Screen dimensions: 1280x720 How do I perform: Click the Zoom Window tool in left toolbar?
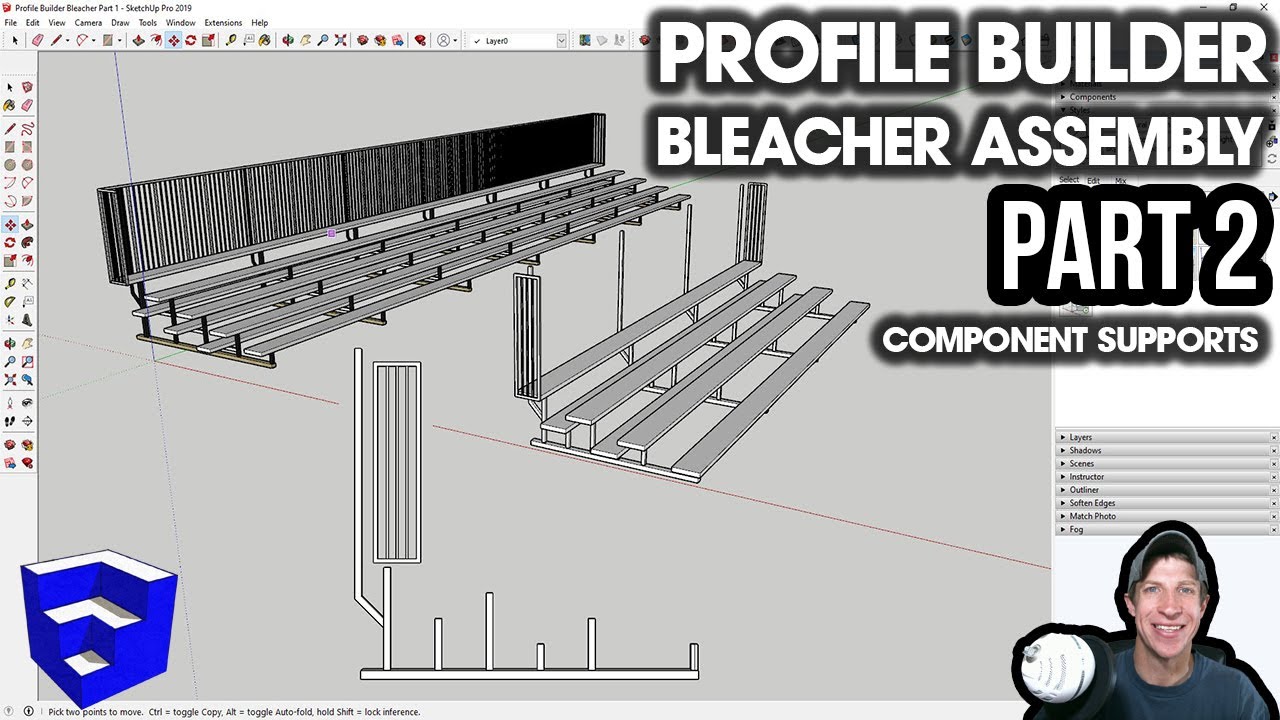[27, 362]
